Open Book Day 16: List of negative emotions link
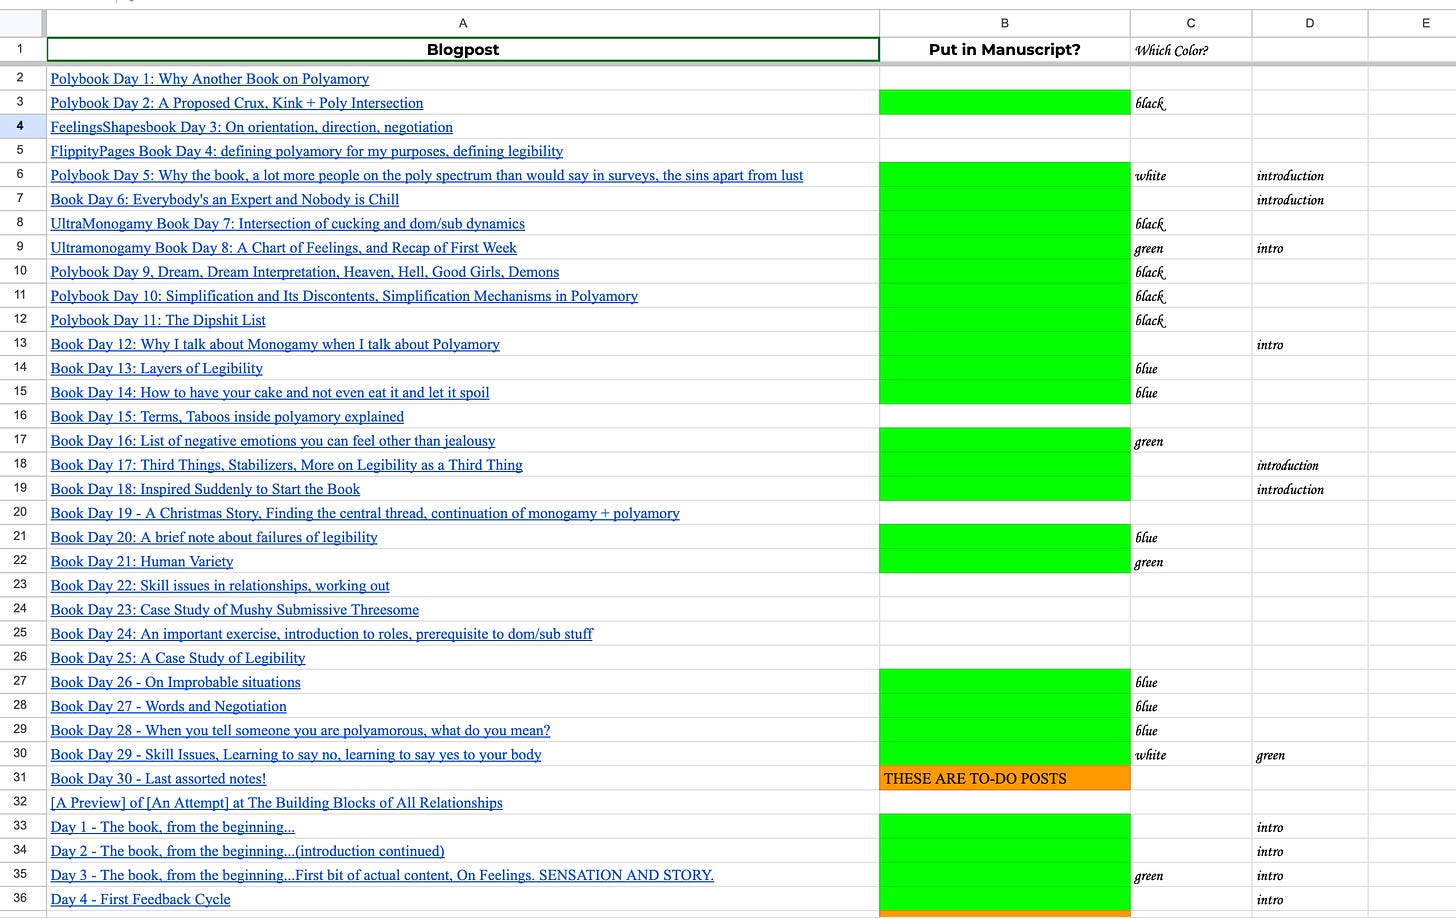The image size is (1456, 919). click(x=273, y=441)
